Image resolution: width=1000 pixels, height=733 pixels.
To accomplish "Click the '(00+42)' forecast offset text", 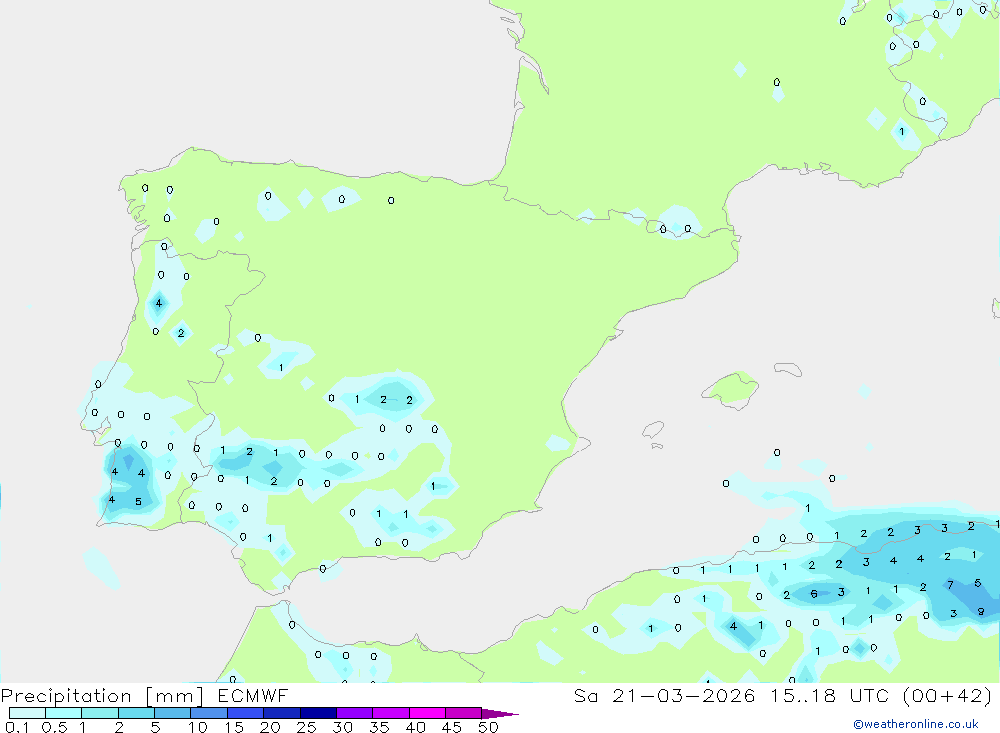I will pos(948,695).
